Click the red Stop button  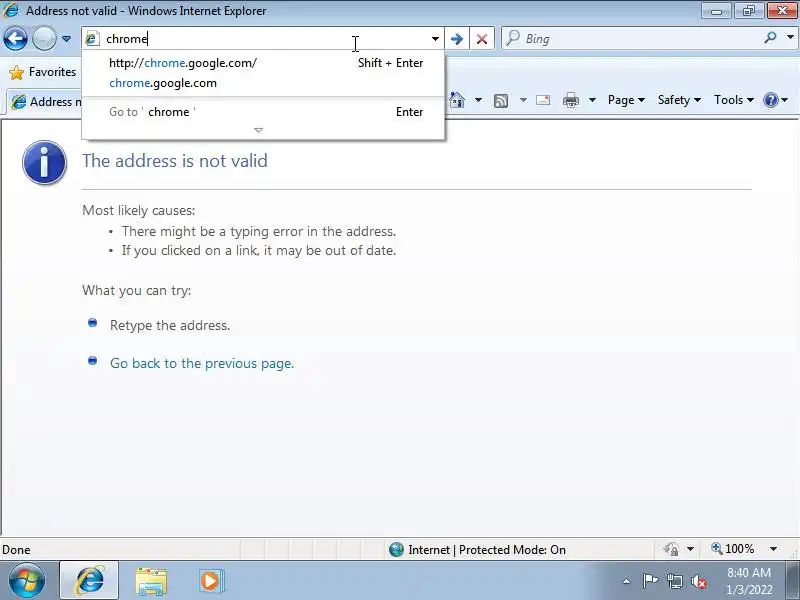click(482, 39)
